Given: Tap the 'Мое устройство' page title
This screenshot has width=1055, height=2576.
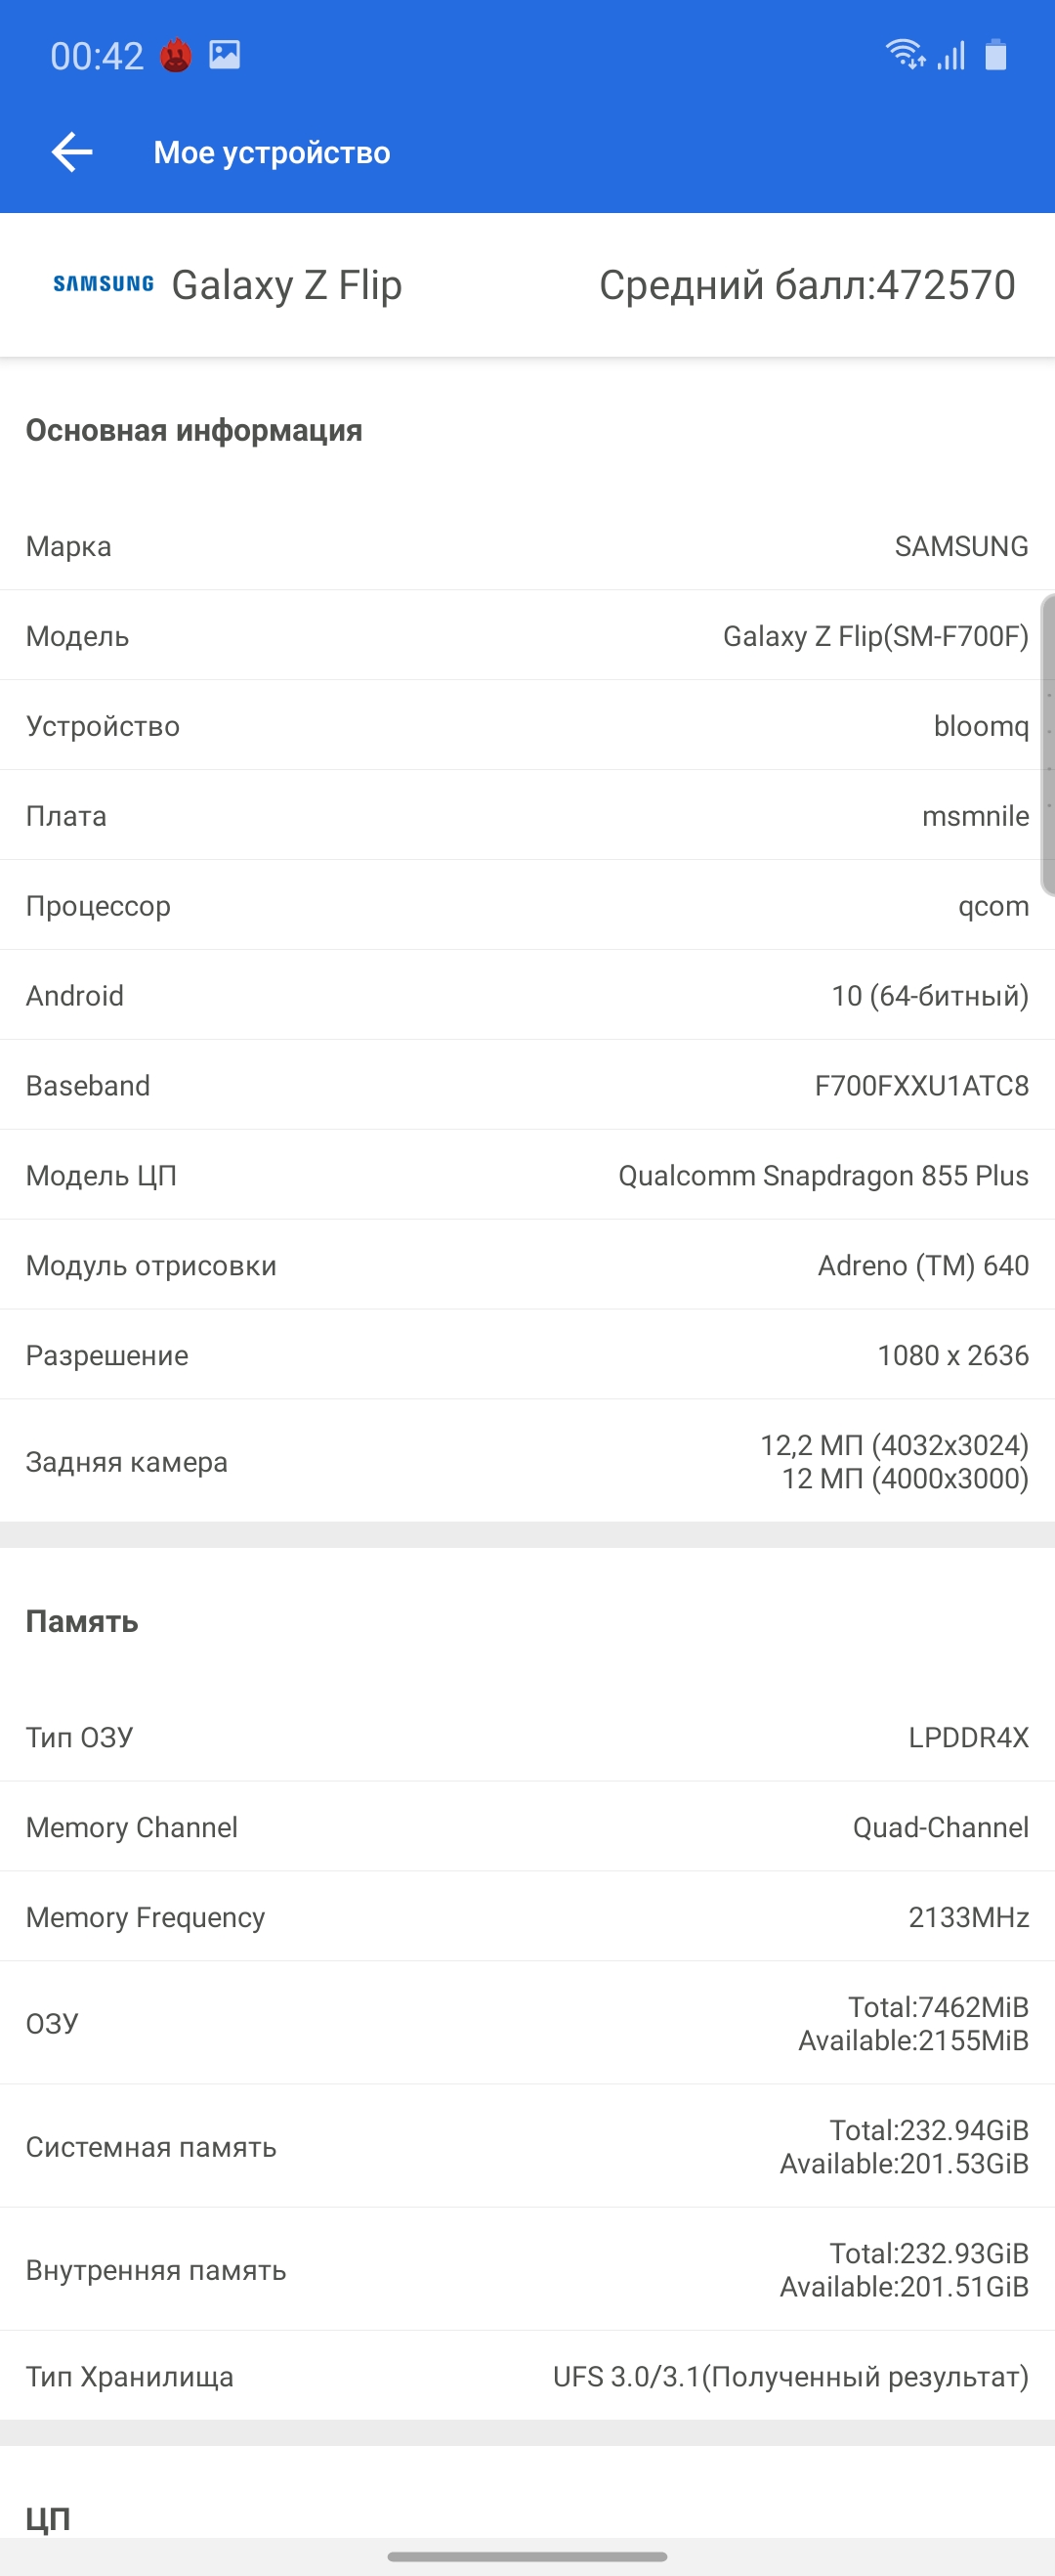Looking at the screenshot, I should pyautogui.click(x=272, y=153).
